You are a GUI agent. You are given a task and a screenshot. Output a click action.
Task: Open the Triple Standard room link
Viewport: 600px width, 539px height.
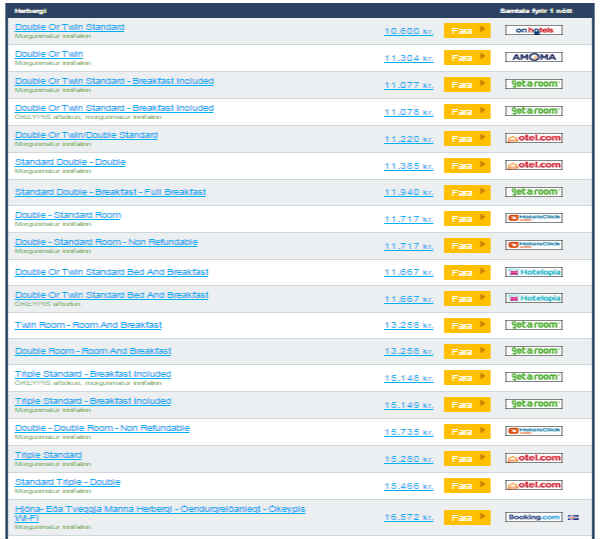pyautogui.click(x=48, y=455)
